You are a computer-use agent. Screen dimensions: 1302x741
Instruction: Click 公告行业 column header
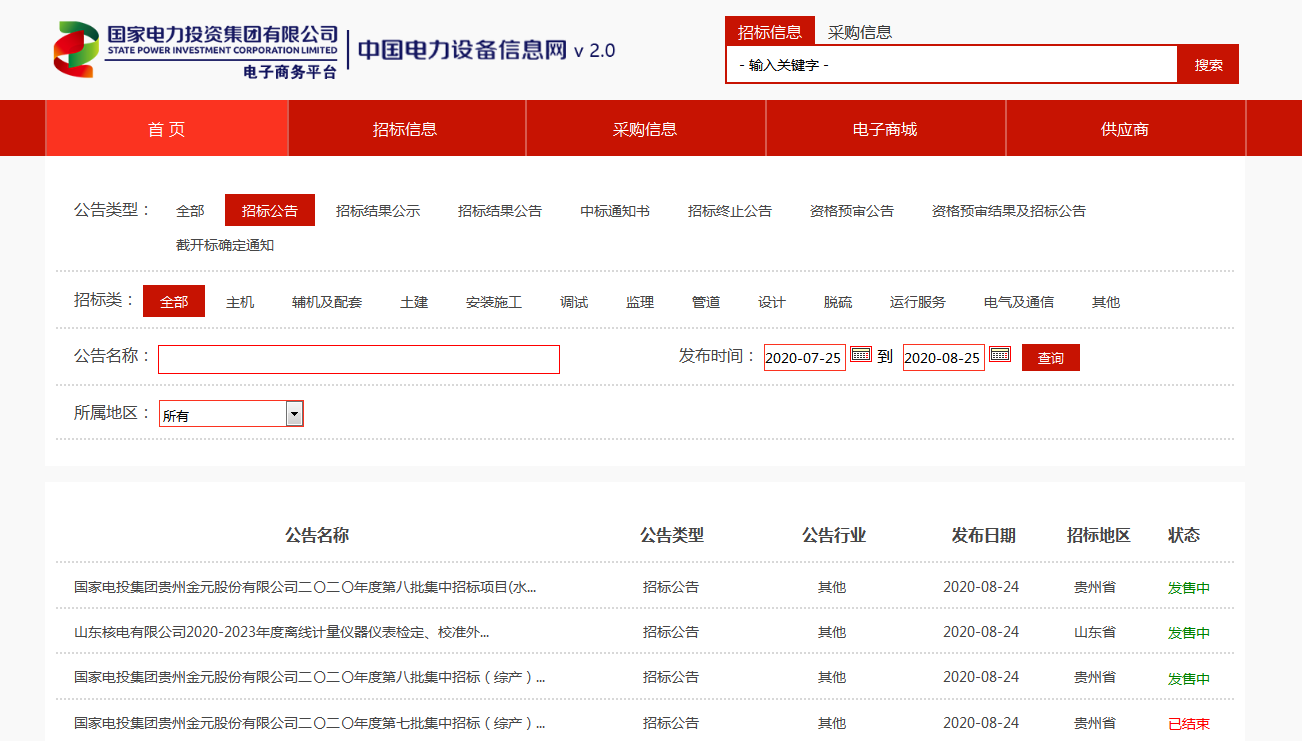[834, 535]
